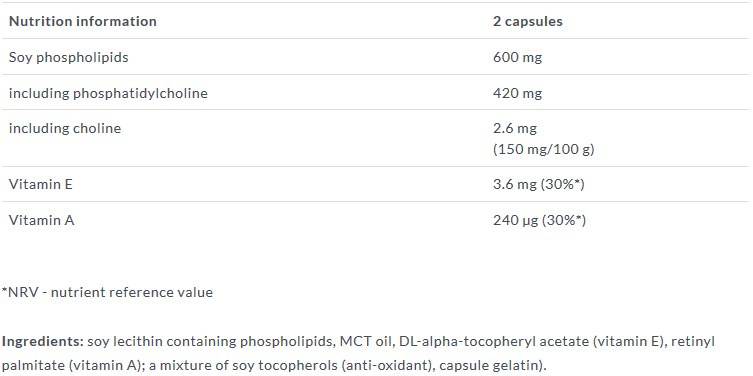Select the Vitamin E row label
The height and width of the screenshot is (376, 753).
[40, 184]
